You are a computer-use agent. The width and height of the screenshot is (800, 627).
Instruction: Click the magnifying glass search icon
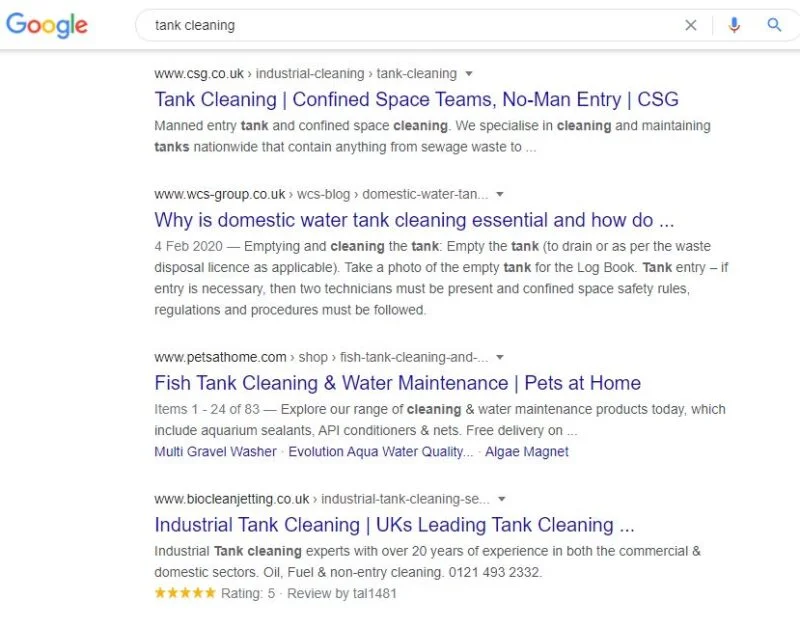775,25
